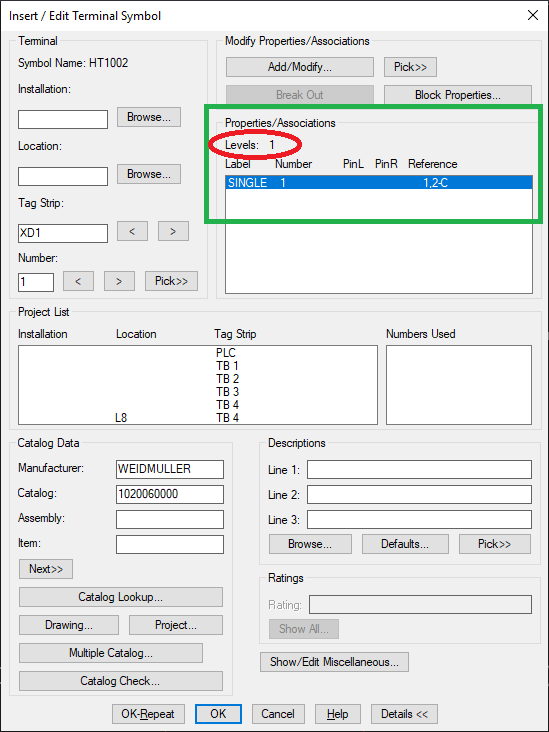The width and height of the screenshot is (549, 732).
Task: Open Catalog Lookup
Action: tap(120, 597)
